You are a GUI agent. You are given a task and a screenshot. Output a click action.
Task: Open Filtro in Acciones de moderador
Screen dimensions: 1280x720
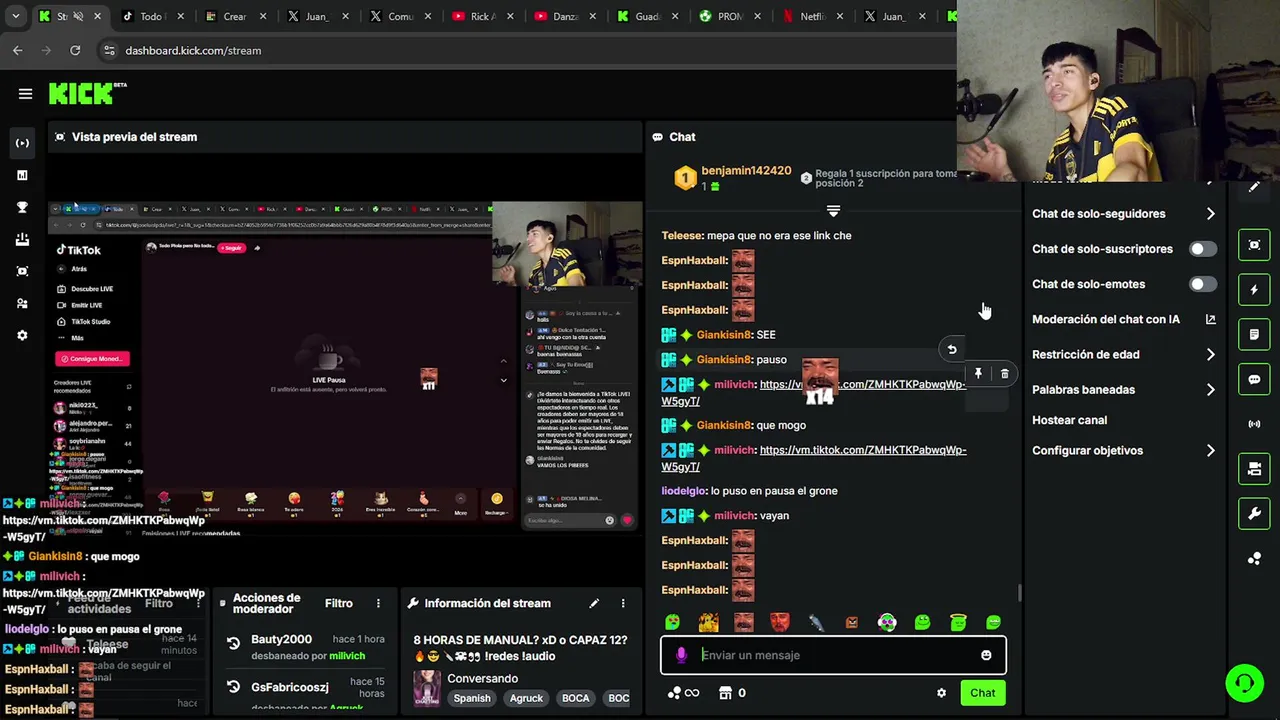tap(339, 603)
